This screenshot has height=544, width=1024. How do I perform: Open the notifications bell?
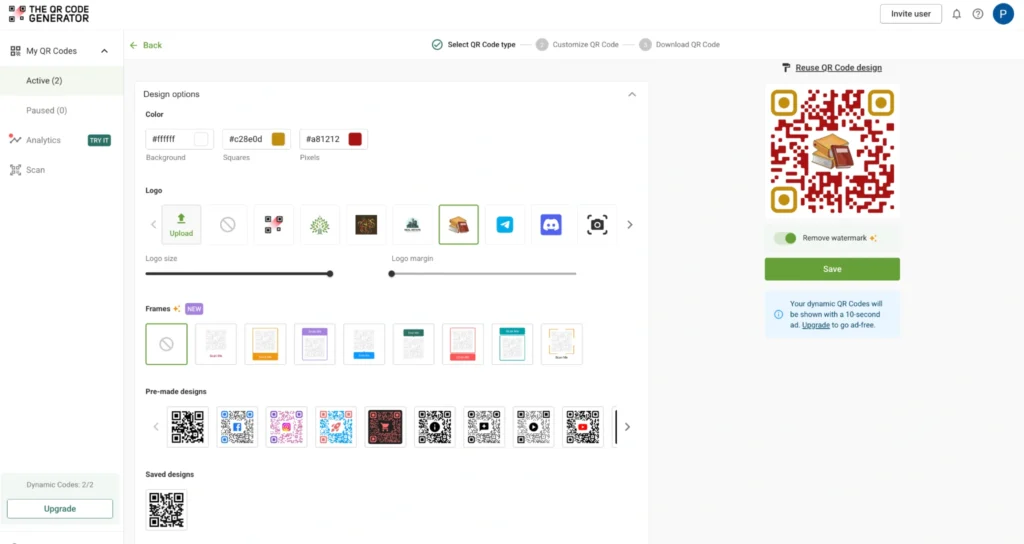[956, 14]
